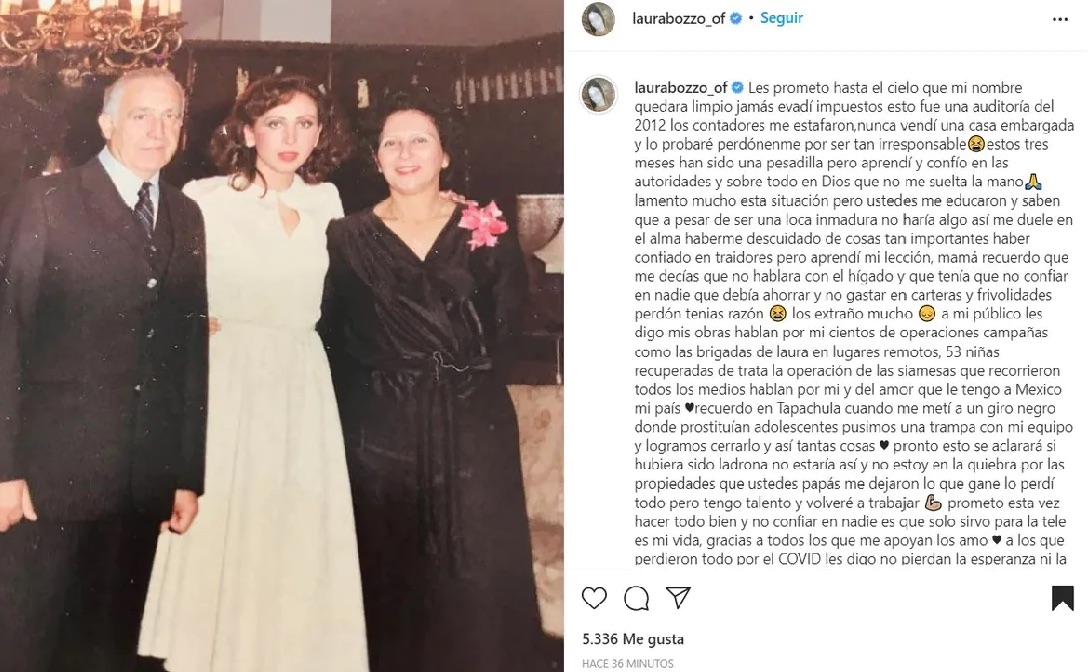Open the three-dot more options menu

pyautogui.click(x=1060, y=19)
